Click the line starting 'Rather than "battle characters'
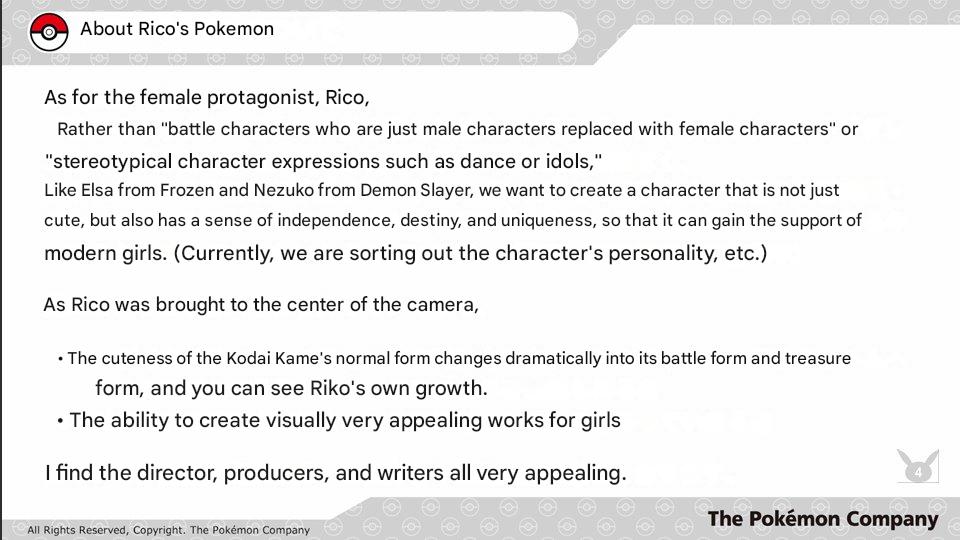 (457, 130)
